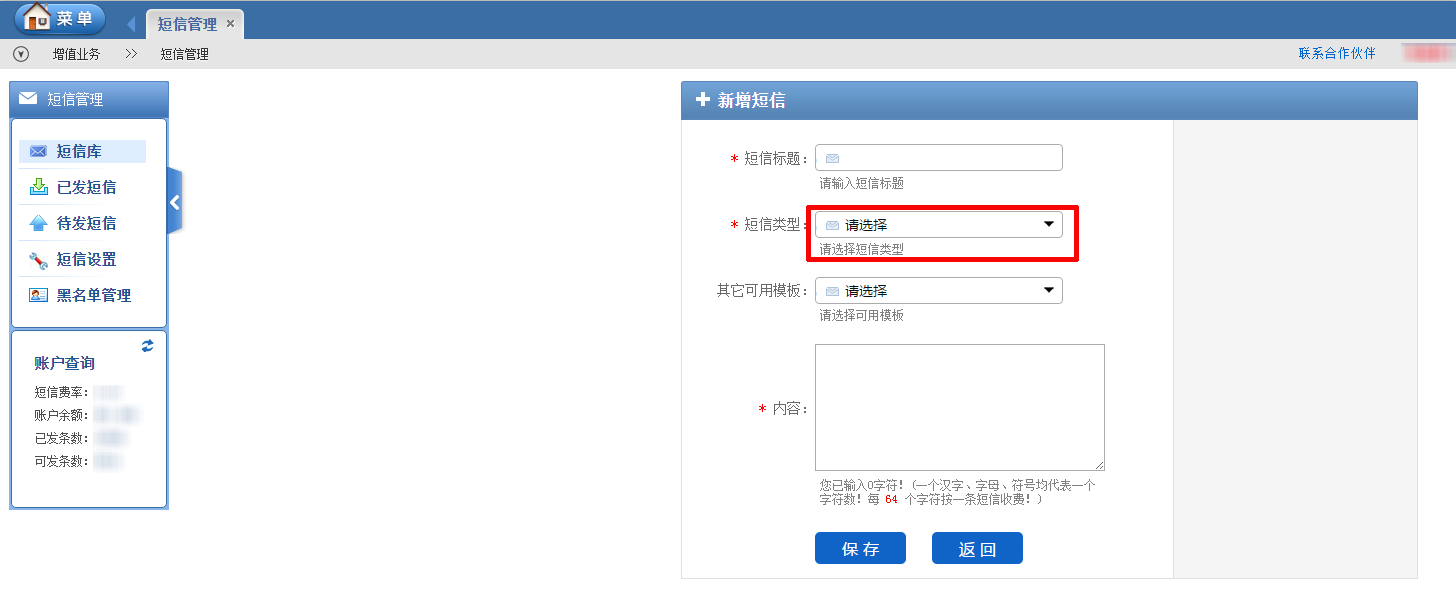1456x601 pixels.
Task: Refresh 账户查询 with the circular arrows icon
Action: coord(147,345)
